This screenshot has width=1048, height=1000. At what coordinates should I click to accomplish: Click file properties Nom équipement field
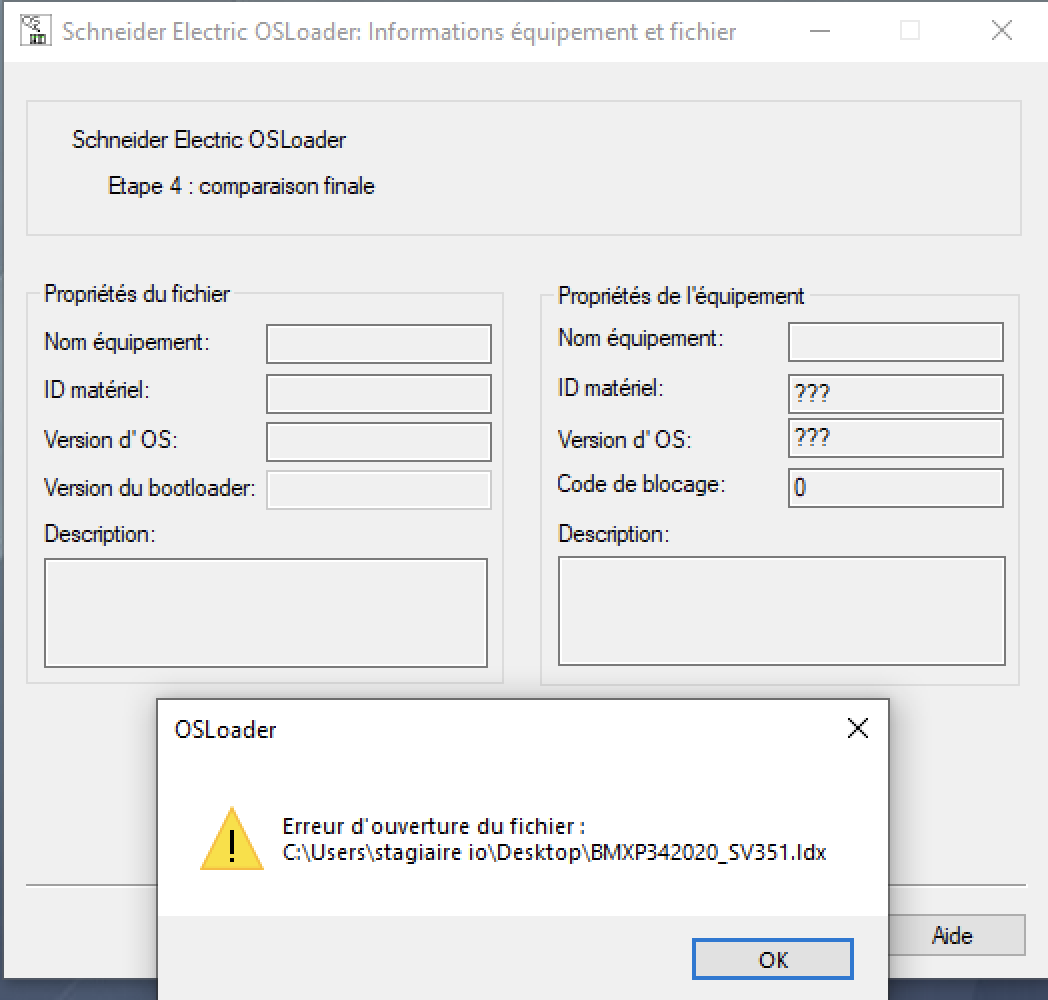pyautogui.click(x=378, y=343)
